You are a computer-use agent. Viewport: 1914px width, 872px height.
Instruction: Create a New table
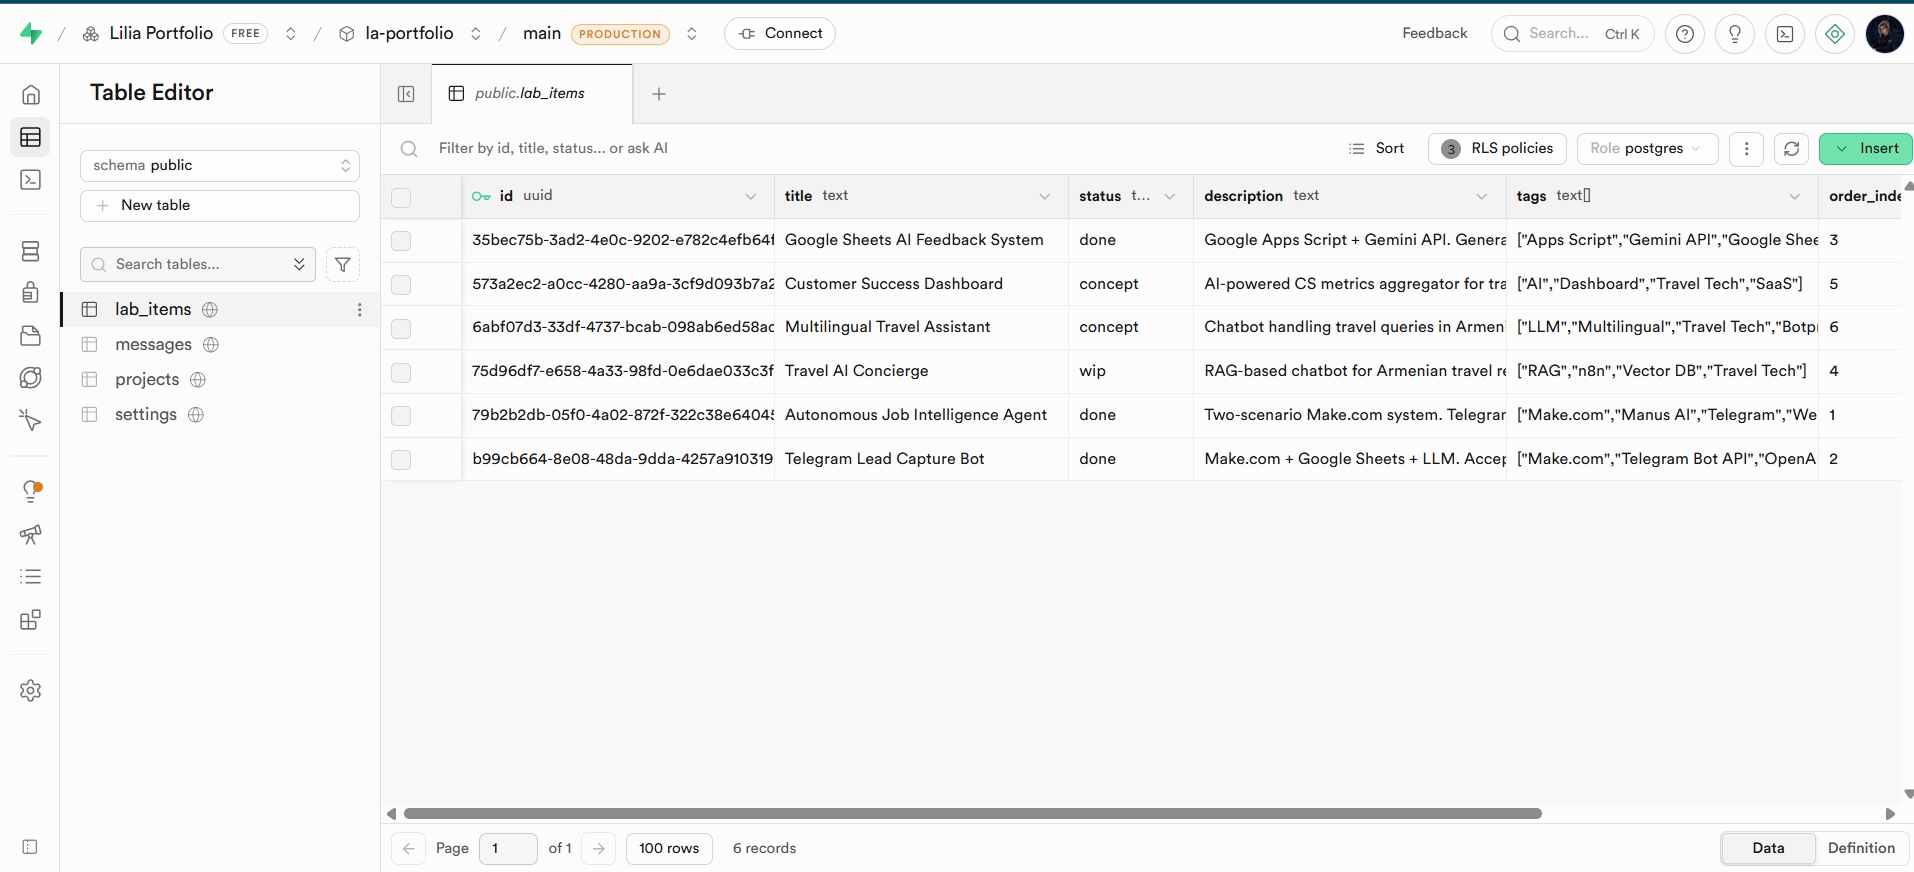pyautogui.click(x=220, y=206)
